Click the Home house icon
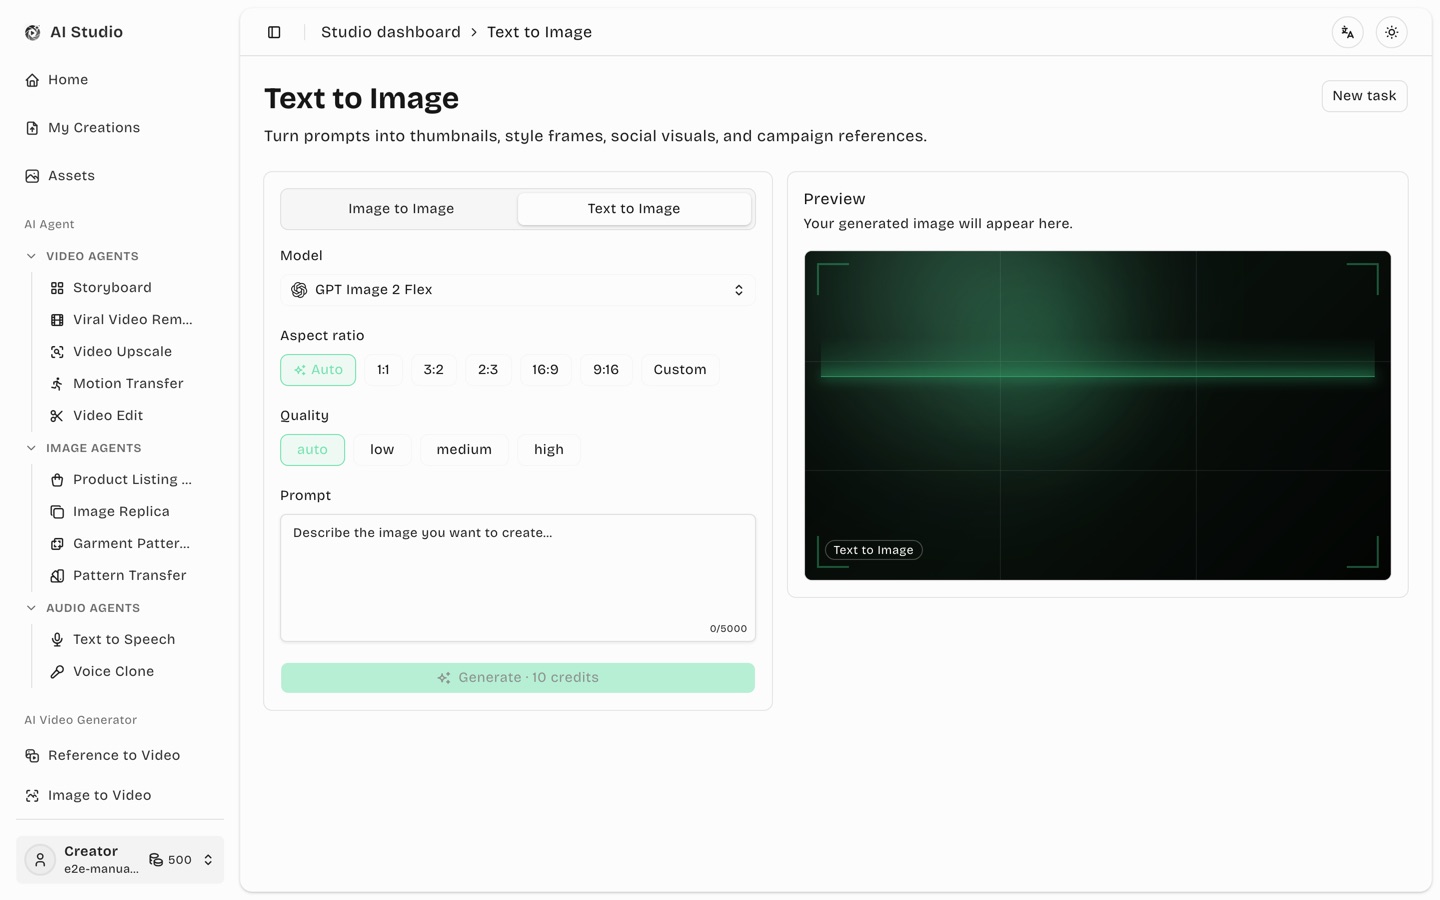 (32, 80)
